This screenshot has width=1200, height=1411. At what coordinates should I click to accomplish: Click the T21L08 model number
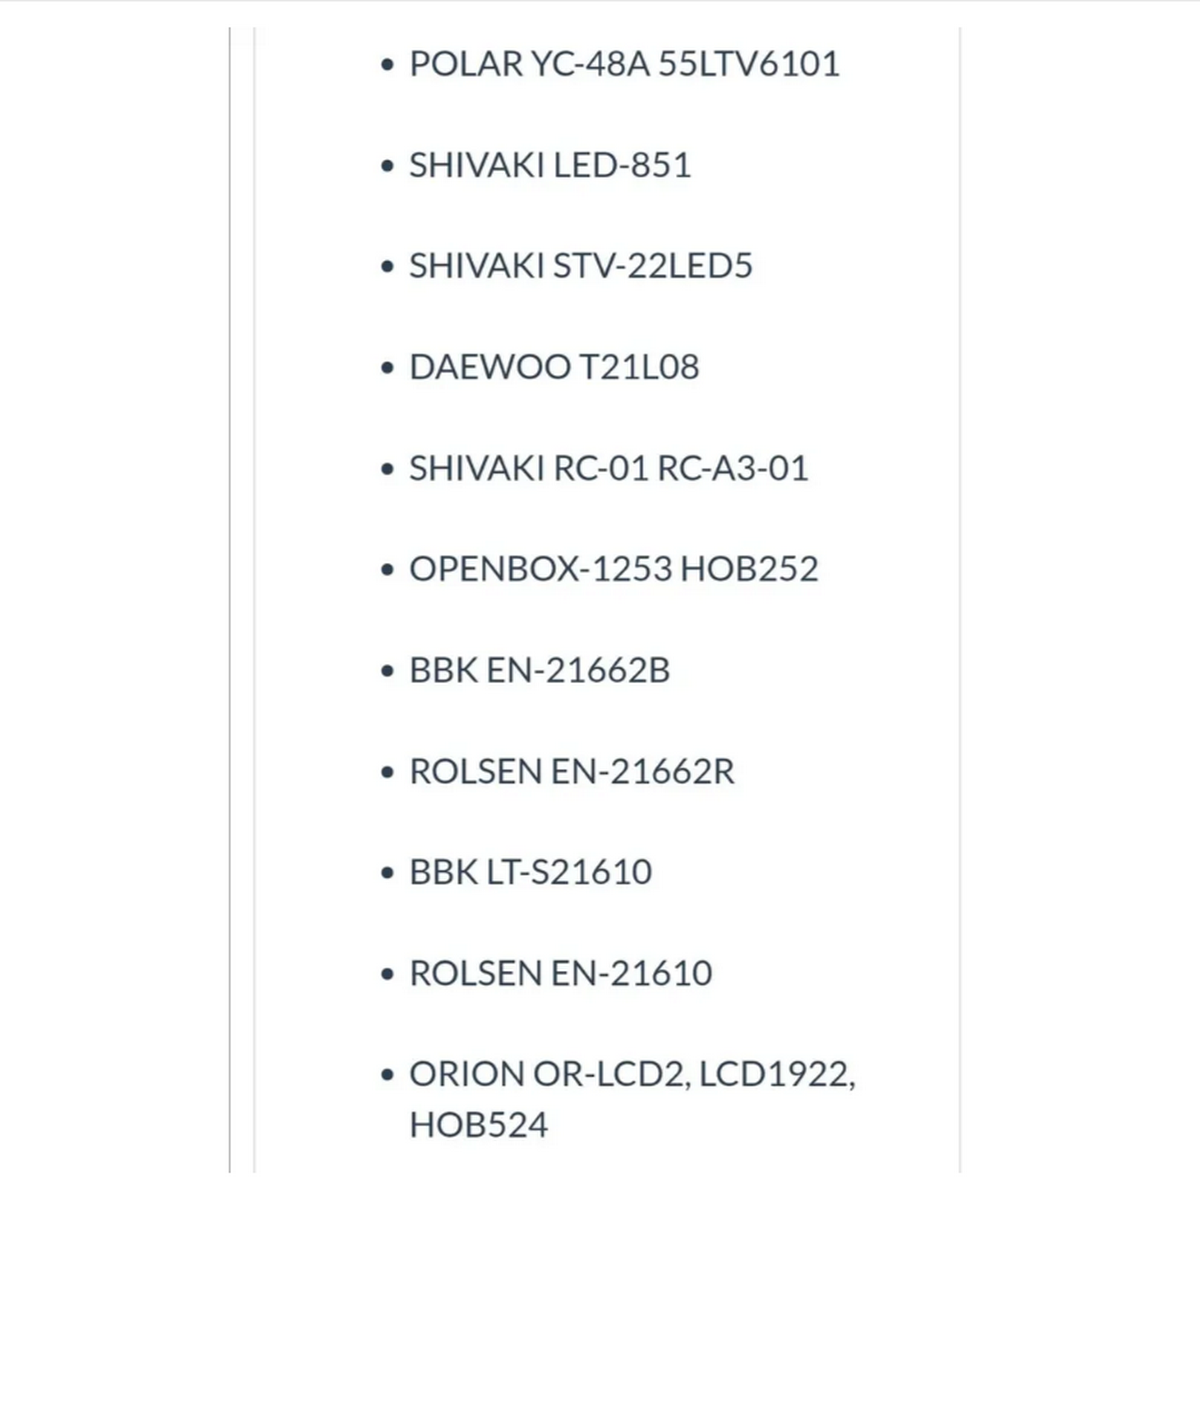[x=639, y=367]
